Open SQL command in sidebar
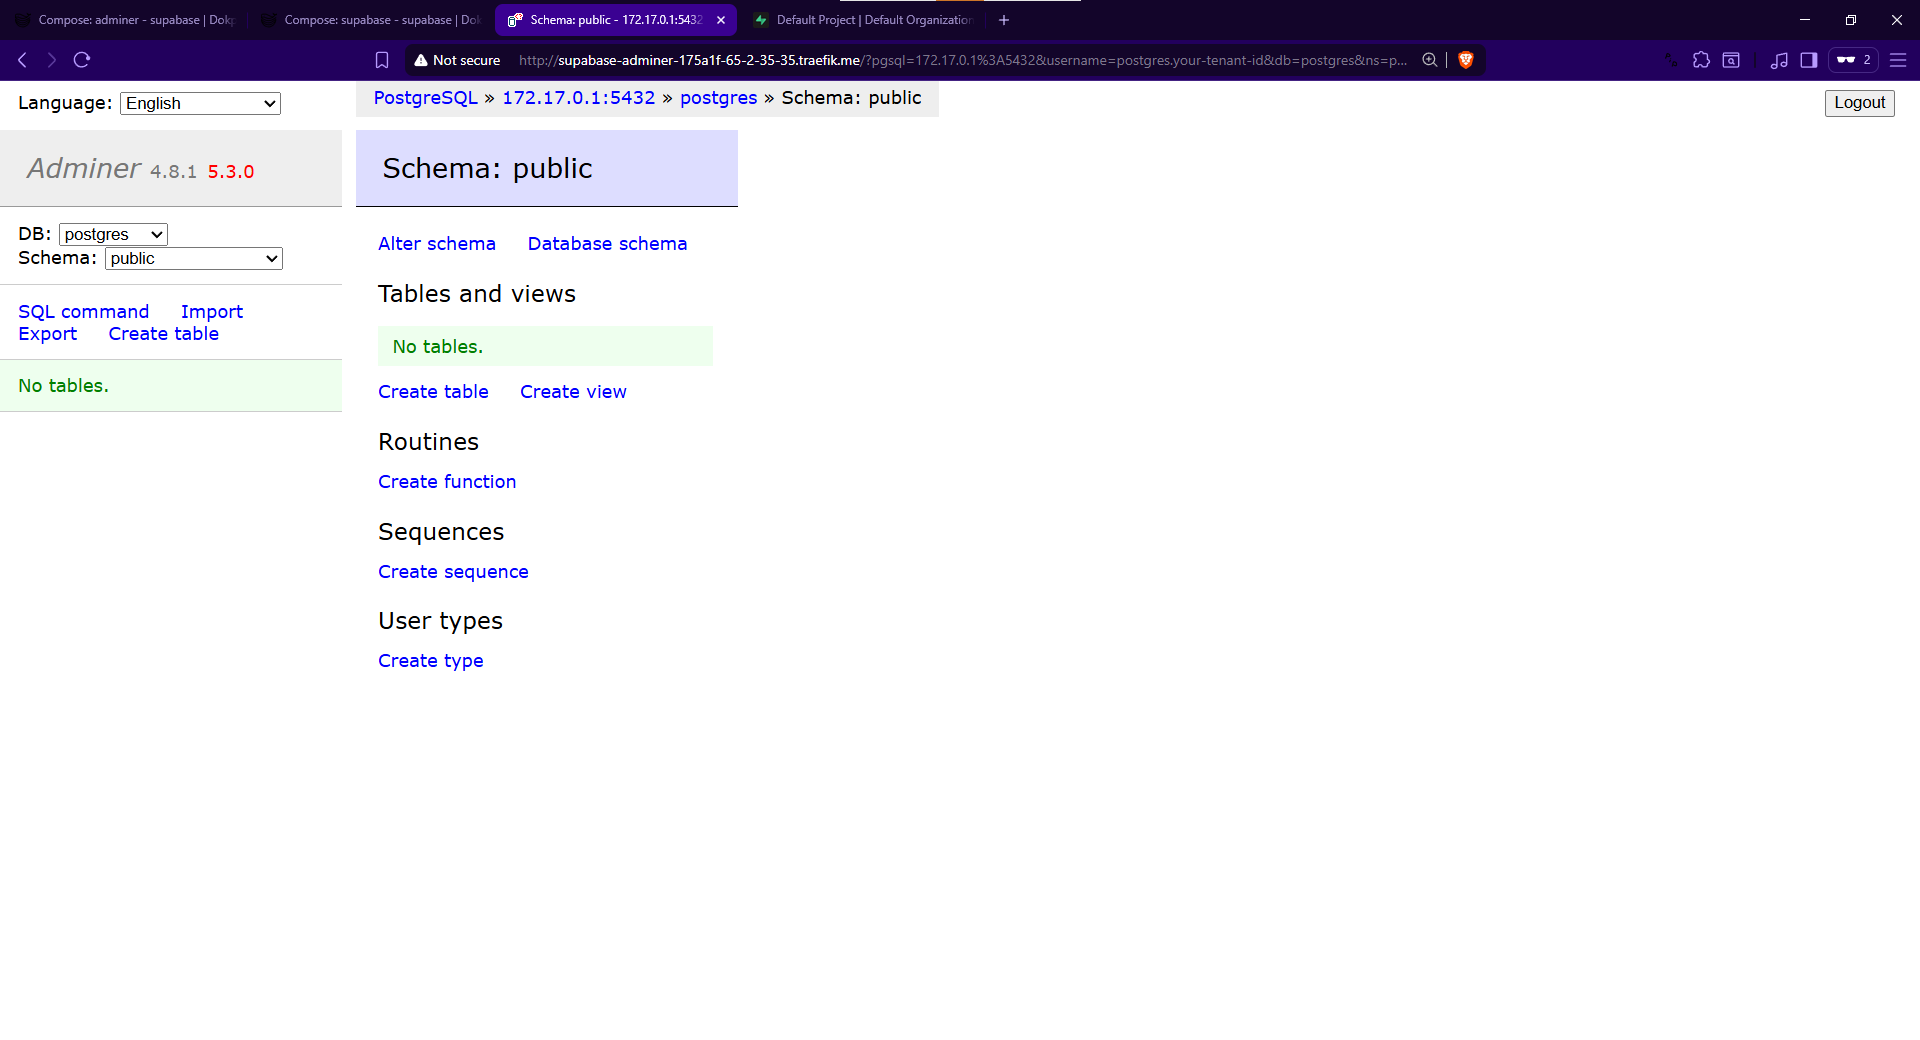This screenshot has width=1920, height=1040. coord(83,312)
